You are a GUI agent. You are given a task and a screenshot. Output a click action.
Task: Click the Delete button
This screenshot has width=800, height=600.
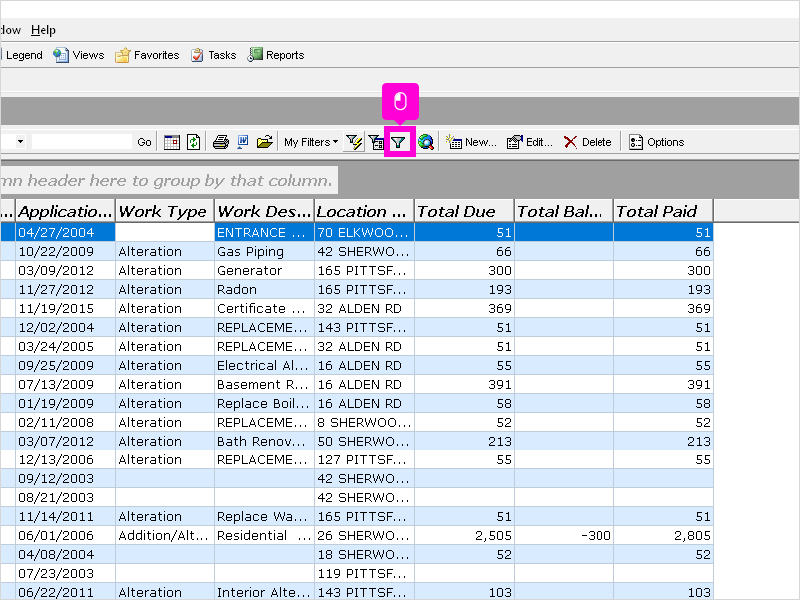tap(587, 142)
